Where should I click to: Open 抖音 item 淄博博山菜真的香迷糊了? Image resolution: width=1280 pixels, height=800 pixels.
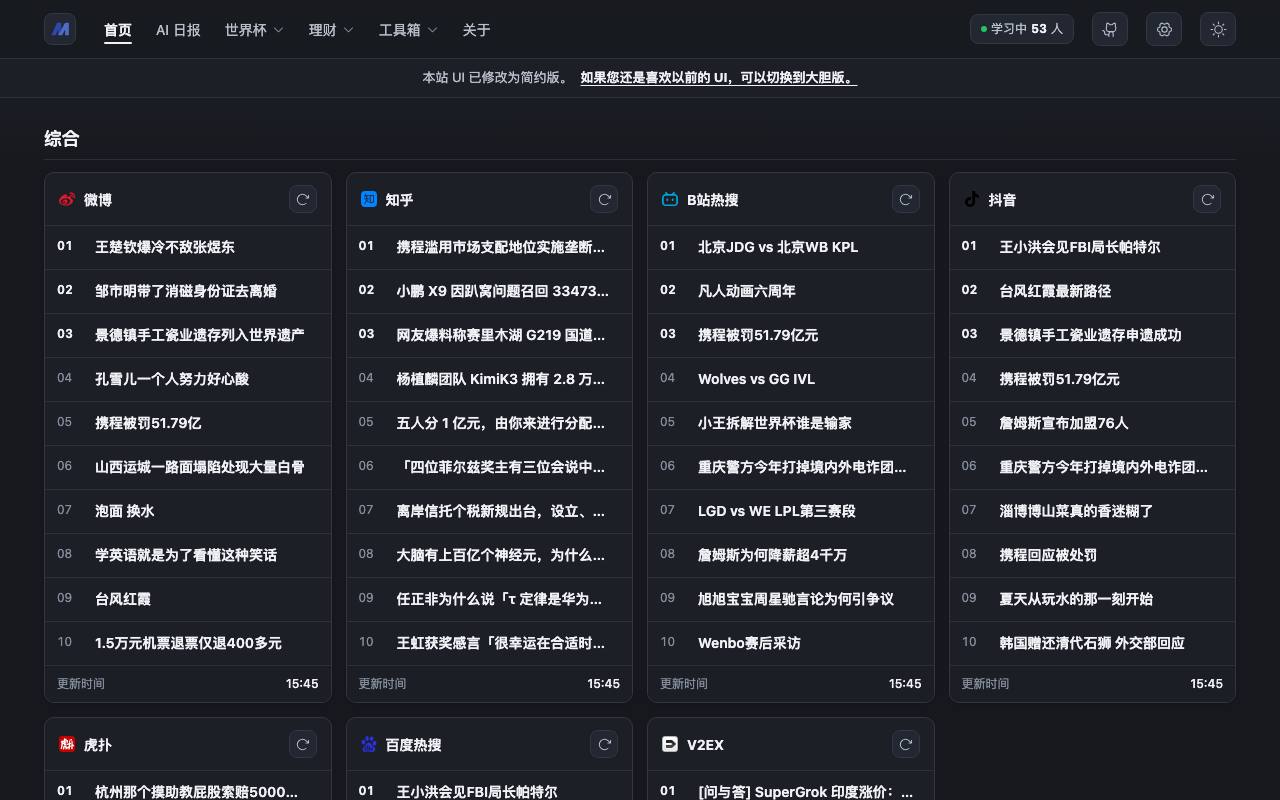[1092, 511]
